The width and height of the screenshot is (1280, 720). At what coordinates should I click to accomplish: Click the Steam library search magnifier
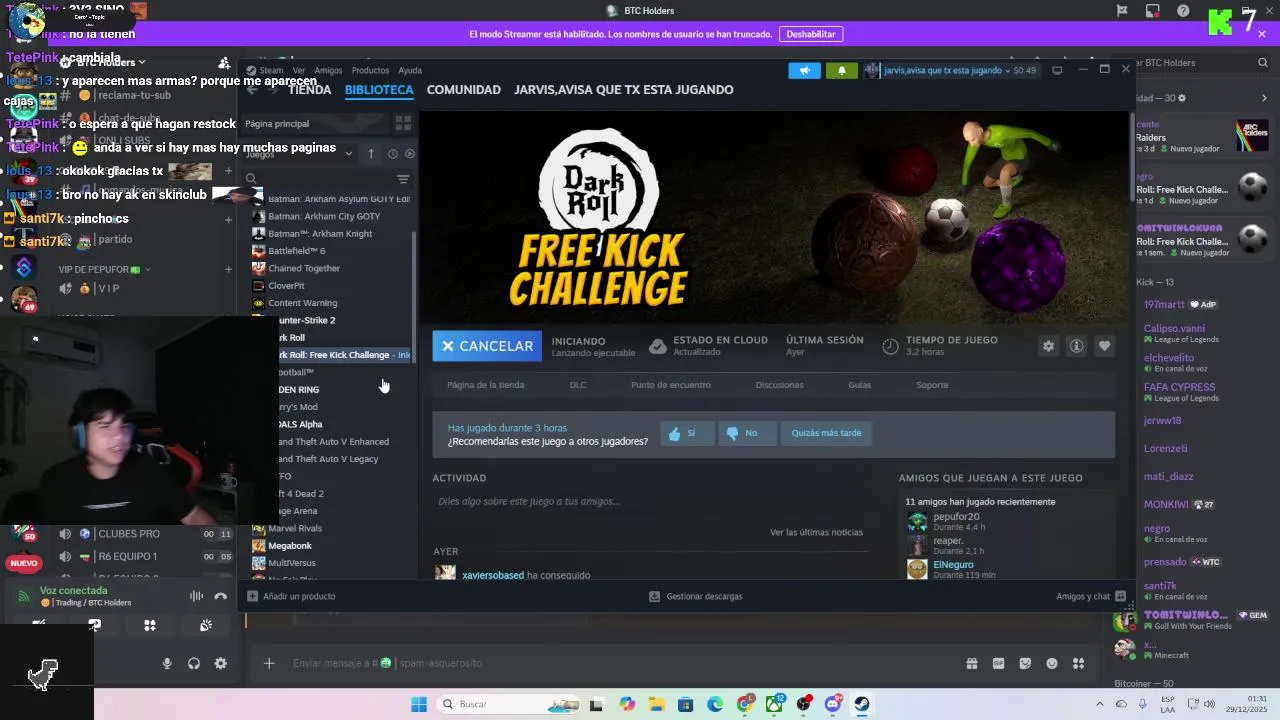(x=252, y=179)
